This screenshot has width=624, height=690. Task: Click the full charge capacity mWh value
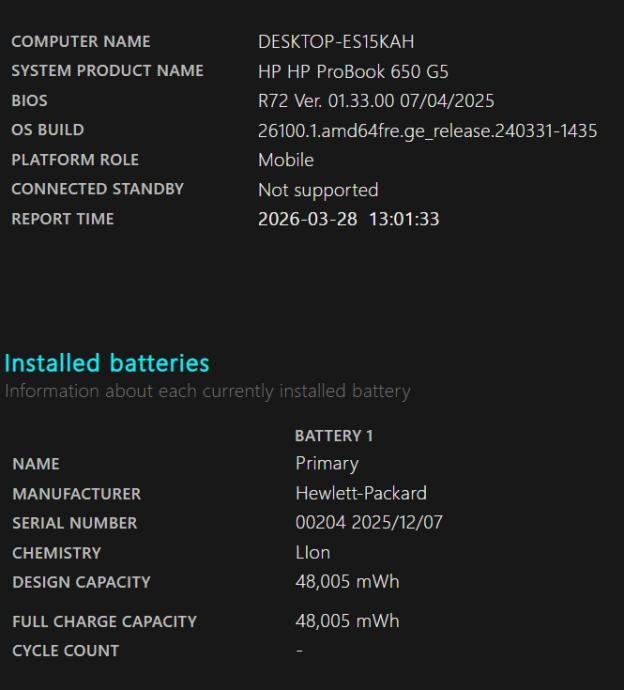[347, 621]
